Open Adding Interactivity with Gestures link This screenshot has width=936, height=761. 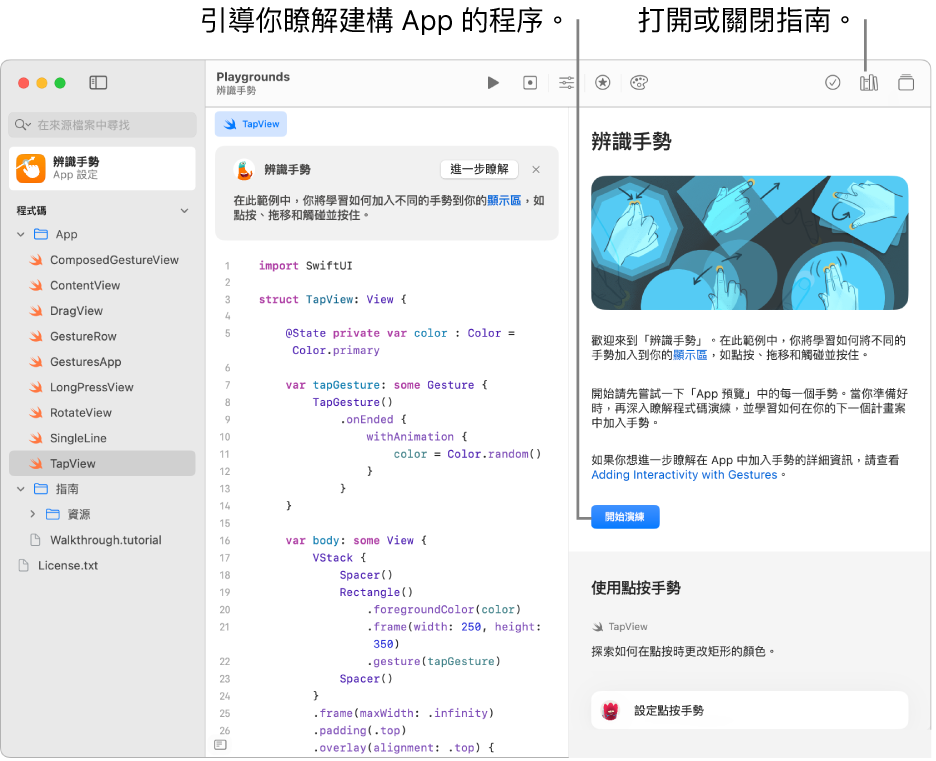(x=684, y=475)
